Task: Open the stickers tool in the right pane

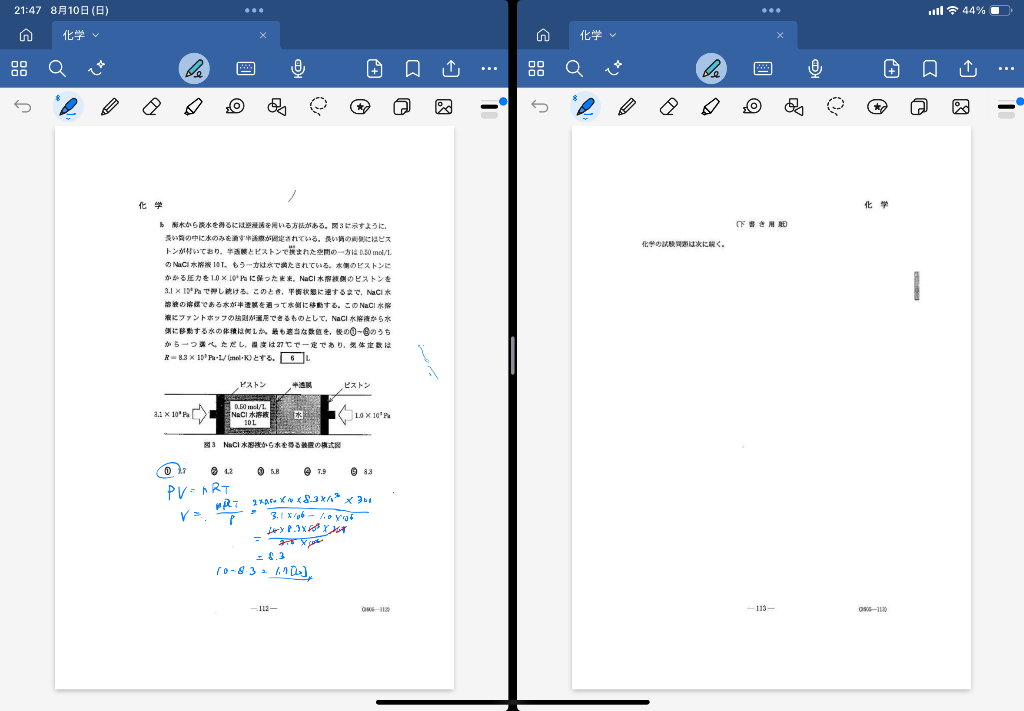Action: (x=877, y=106)
